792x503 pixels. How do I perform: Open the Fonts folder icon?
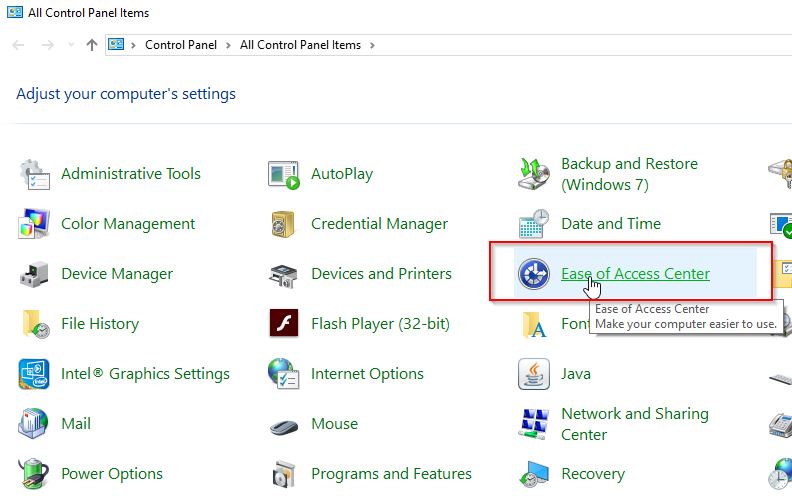[534, 324]
